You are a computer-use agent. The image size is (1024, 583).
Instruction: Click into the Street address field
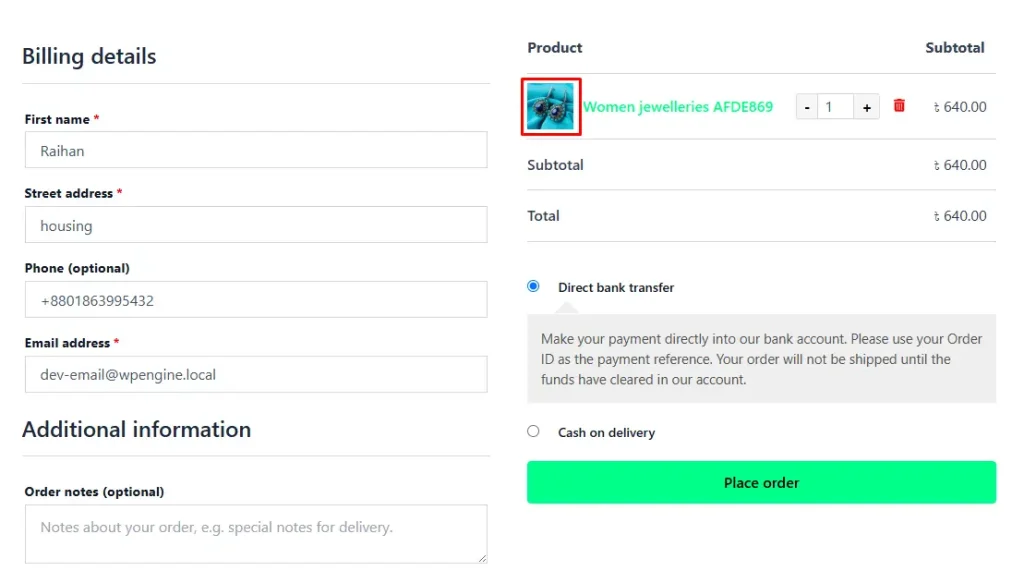tap(256, 225)
